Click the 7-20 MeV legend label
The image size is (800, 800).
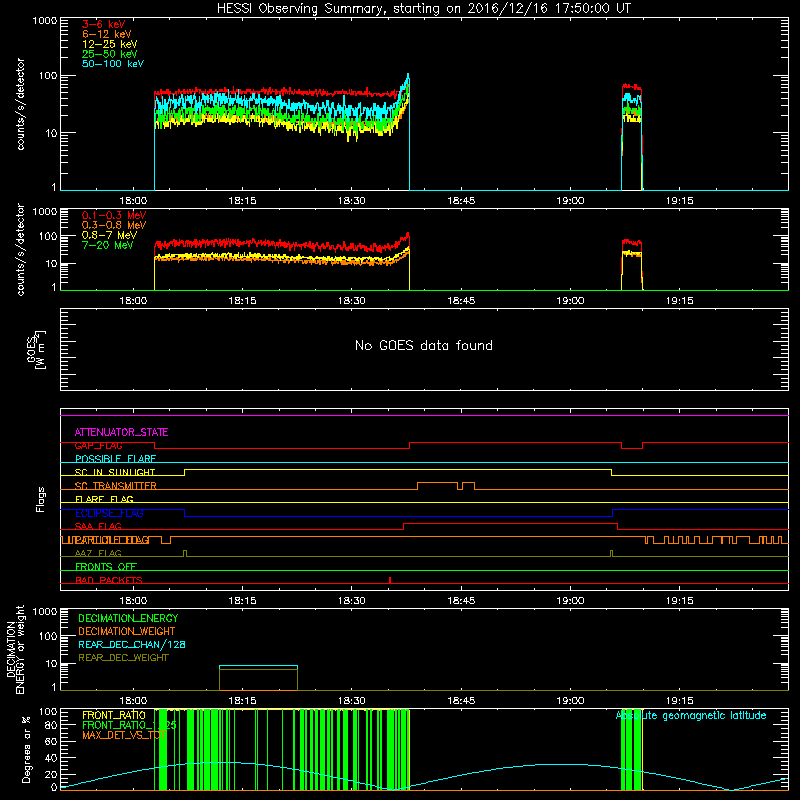[107, 245]
